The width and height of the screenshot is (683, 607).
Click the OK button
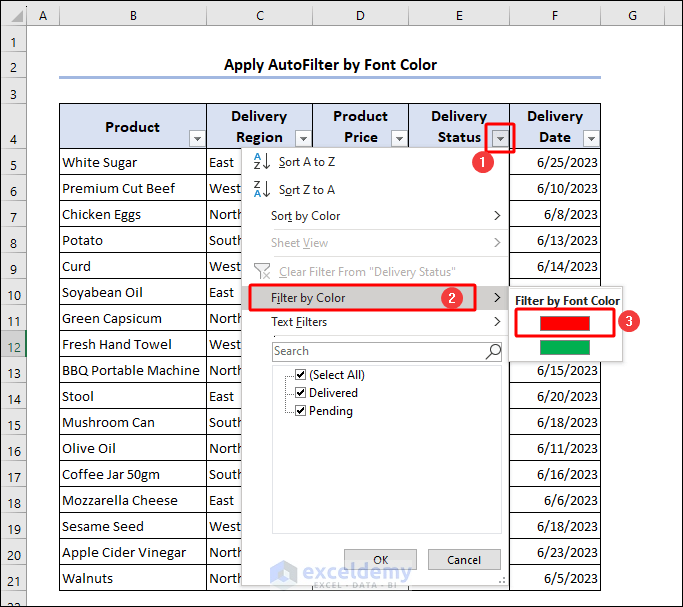tap(380, 560)
